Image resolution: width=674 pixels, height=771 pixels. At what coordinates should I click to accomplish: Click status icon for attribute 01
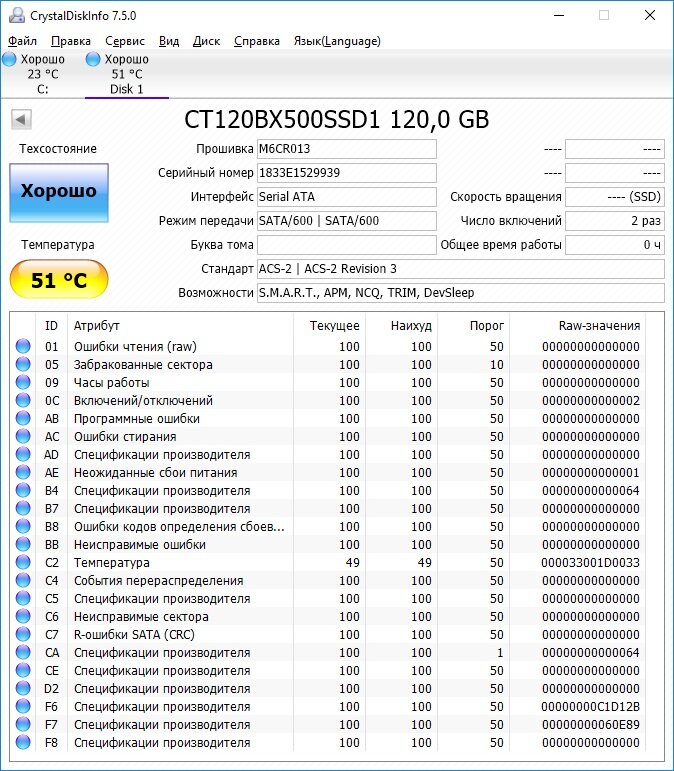[x=23, y=346]
